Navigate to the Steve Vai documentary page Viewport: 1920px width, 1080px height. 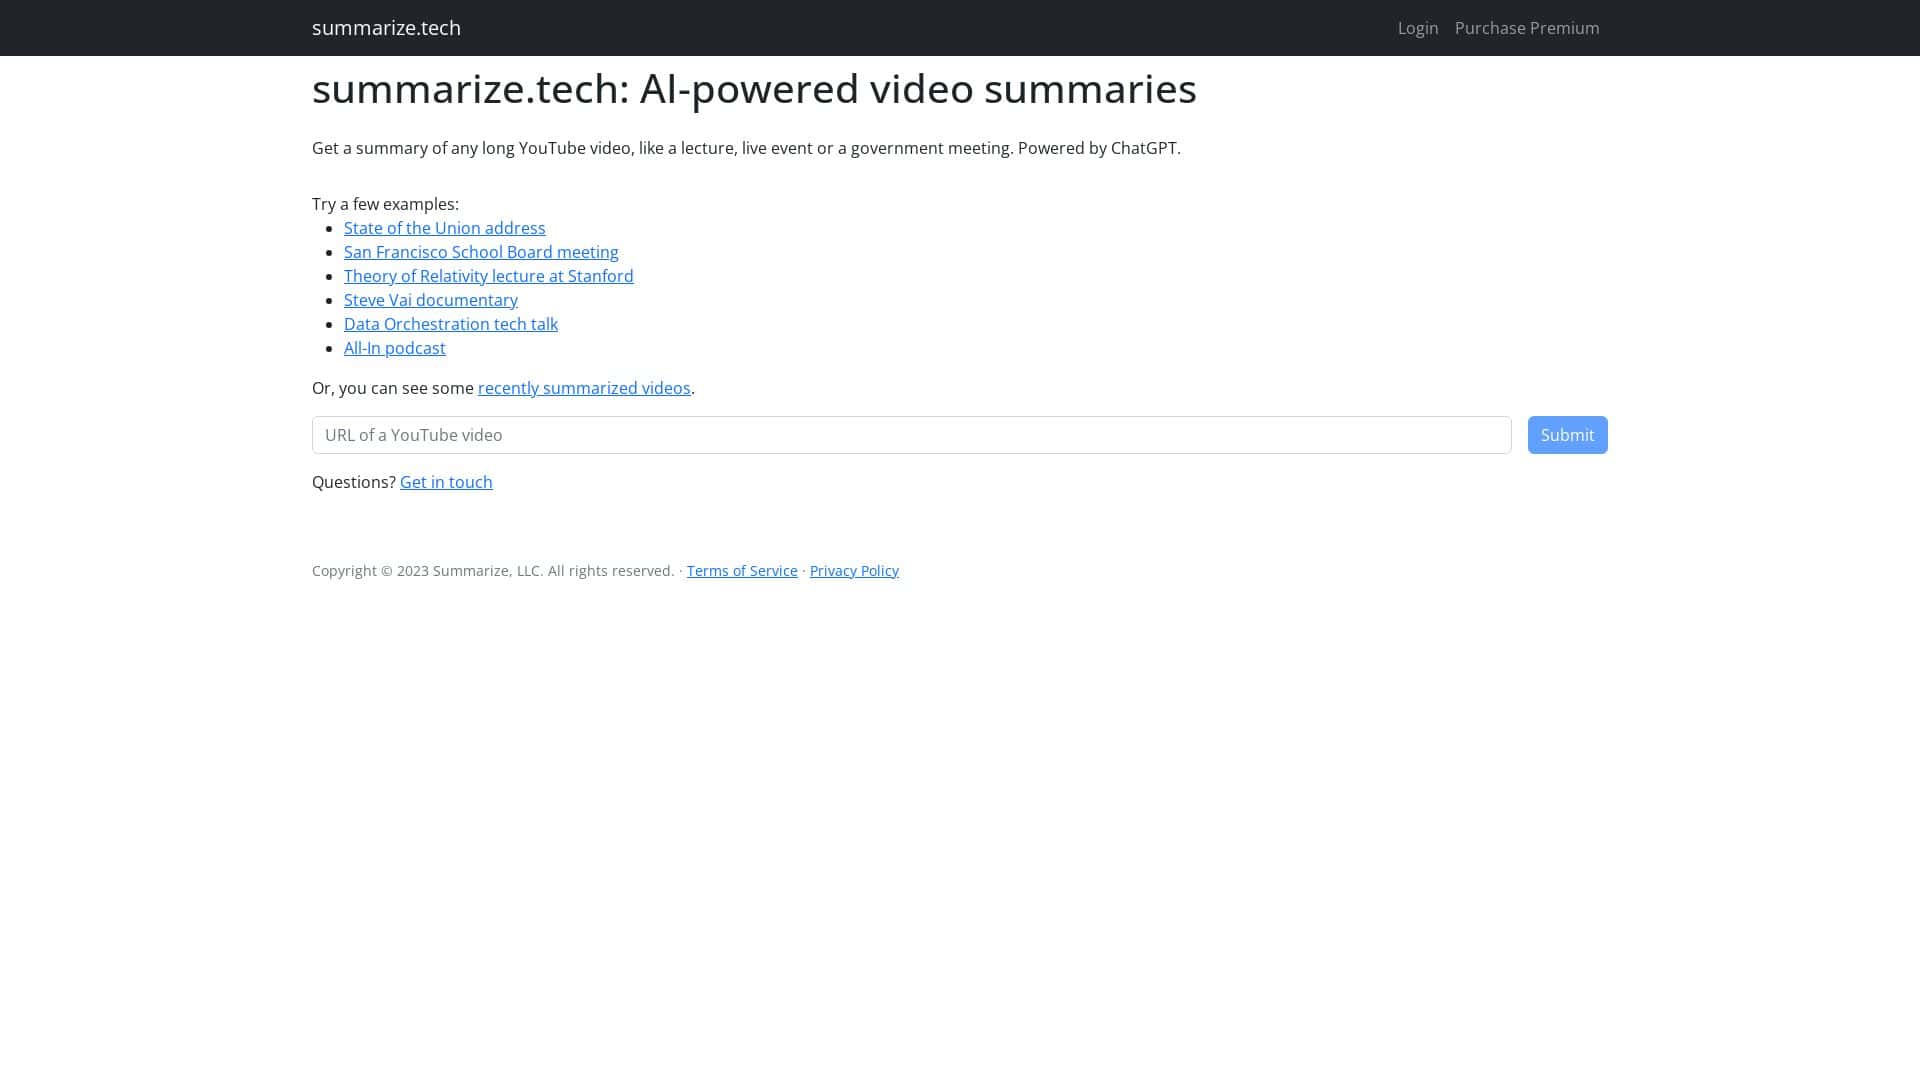point(431,300)
